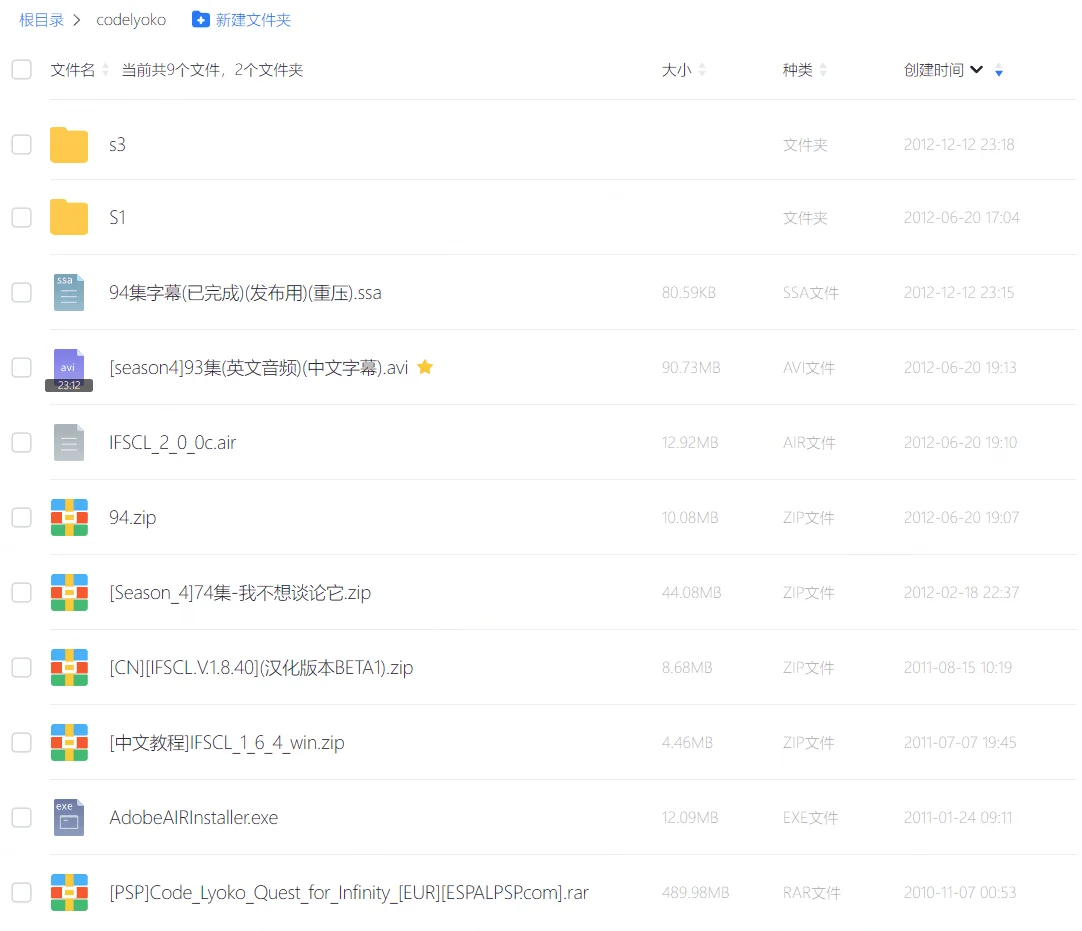Tick the checkbox for AdobeAIRInstaller.exe
Viewport: 1082px width, 931px height.
tap(21, 817)
